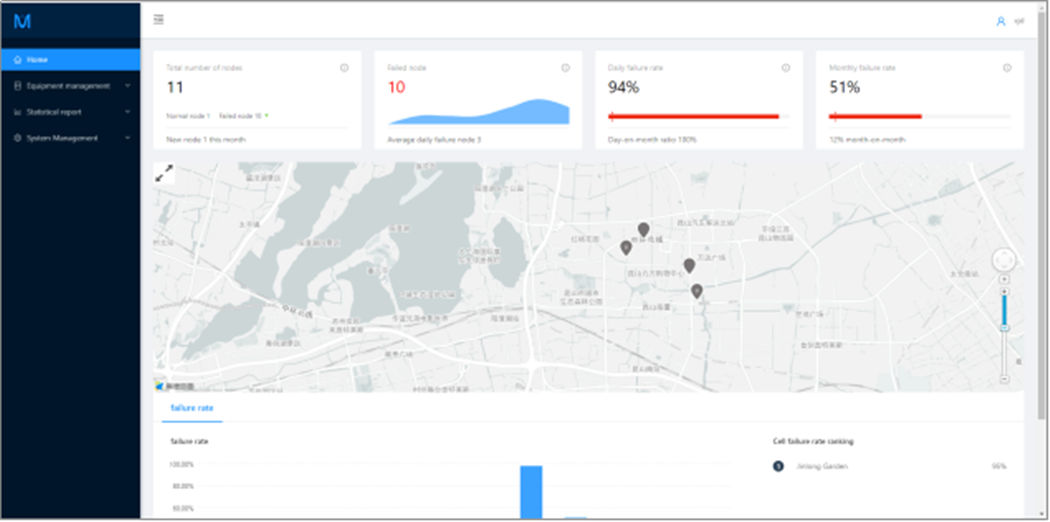Click the 94% daily failure value
The width and height of the screenshot is (1050, 522).
coord(623,88)
